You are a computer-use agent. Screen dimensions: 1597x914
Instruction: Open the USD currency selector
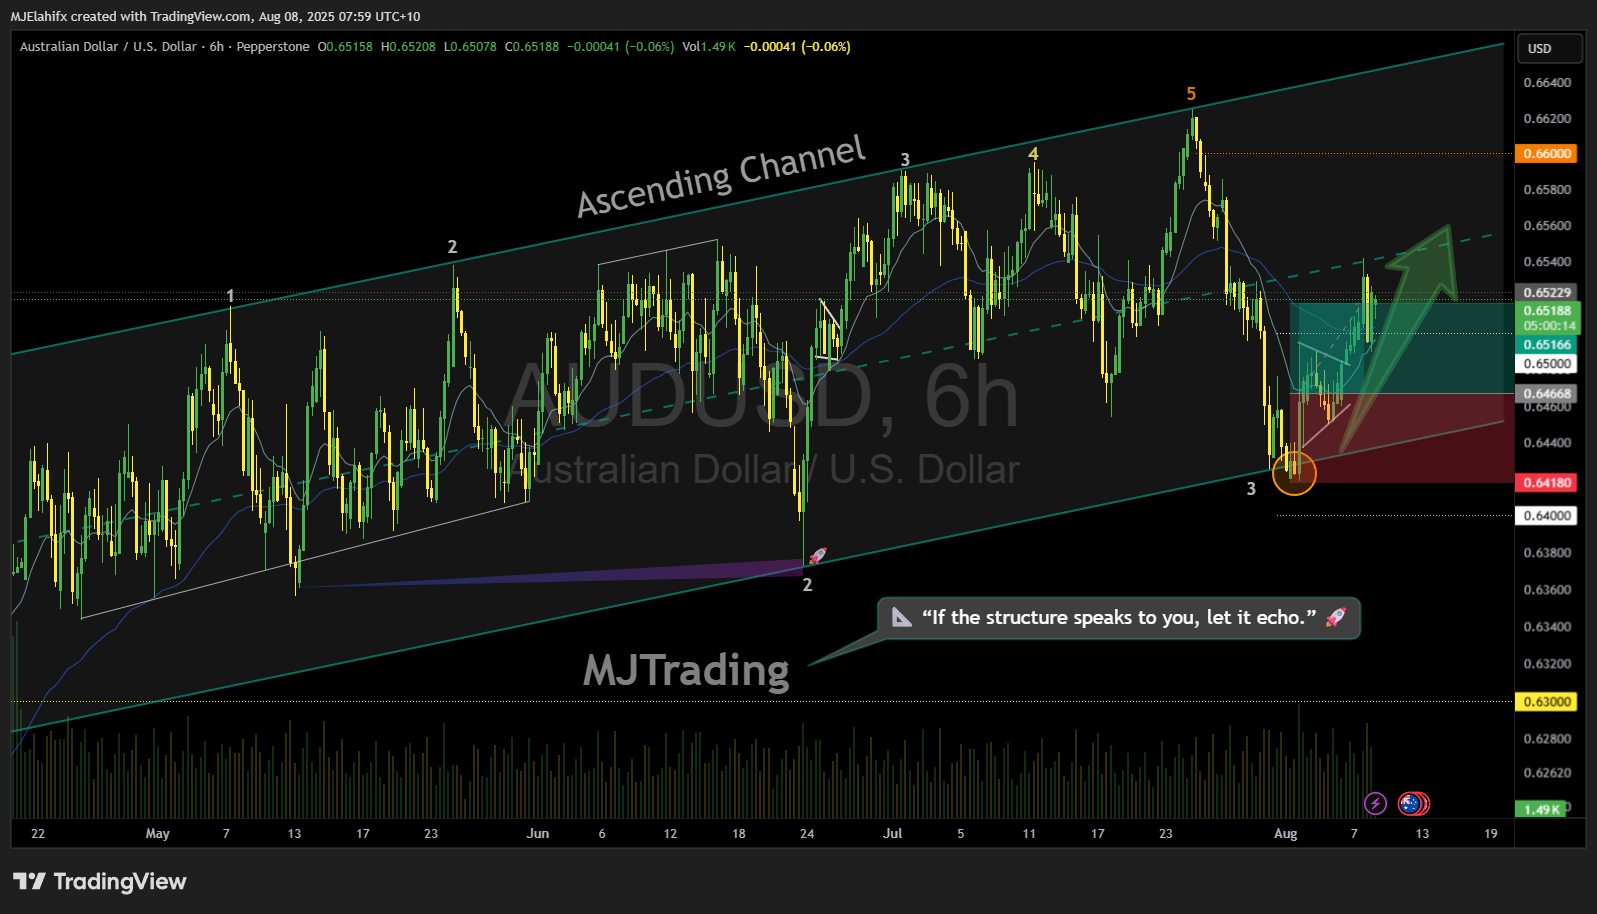(1550, 48)
